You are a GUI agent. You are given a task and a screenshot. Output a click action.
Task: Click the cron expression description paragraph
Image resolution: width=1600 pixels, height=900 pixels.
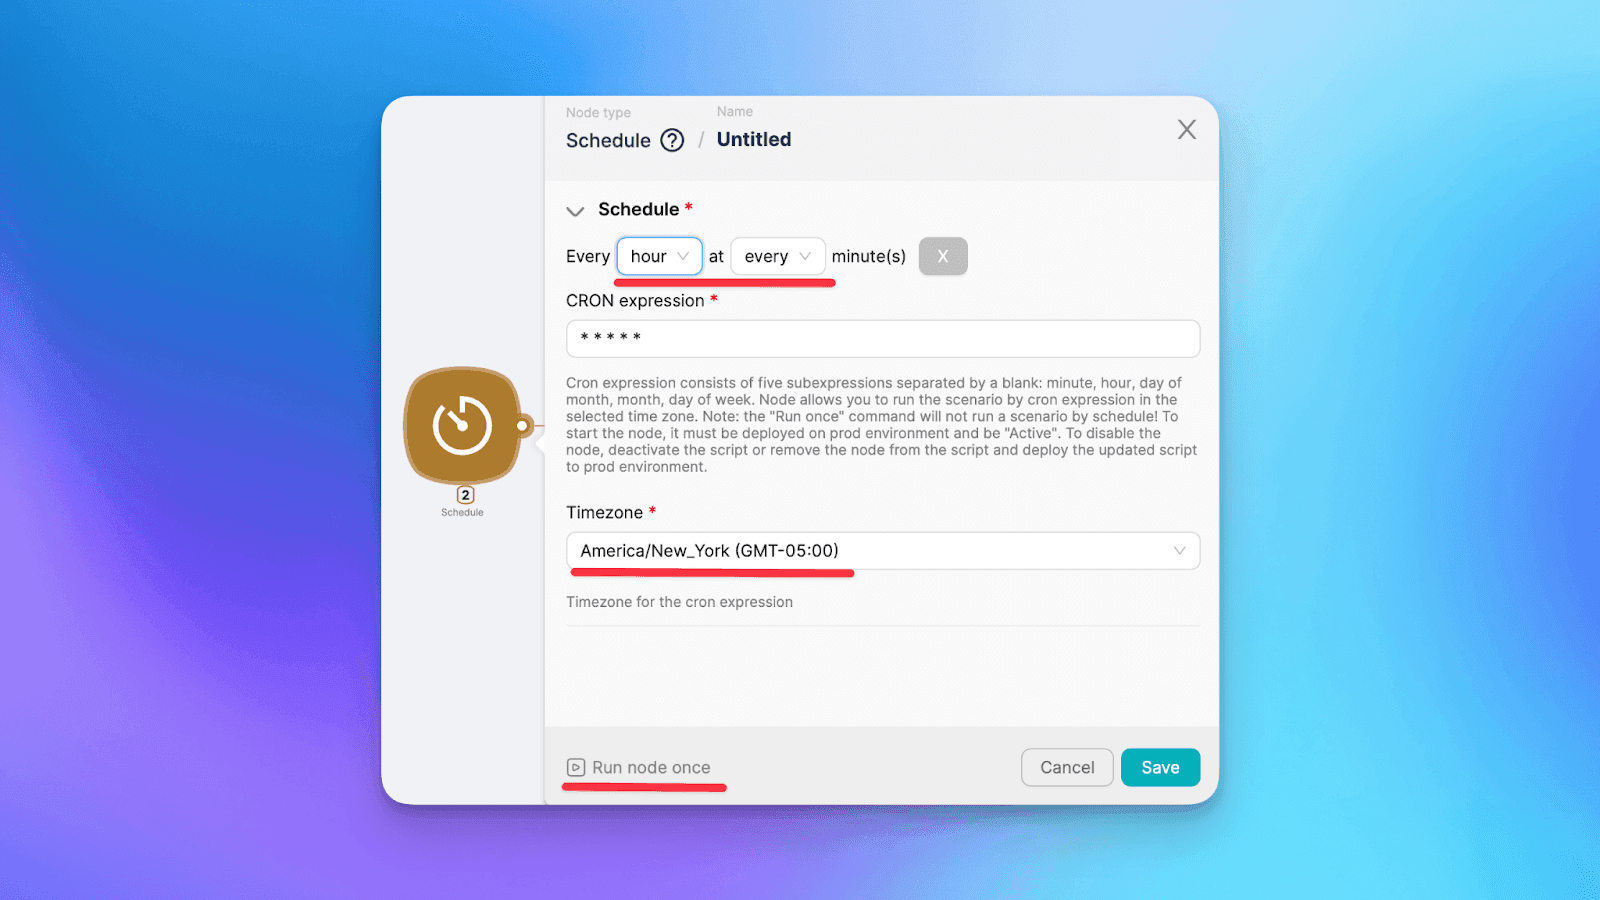882,425
